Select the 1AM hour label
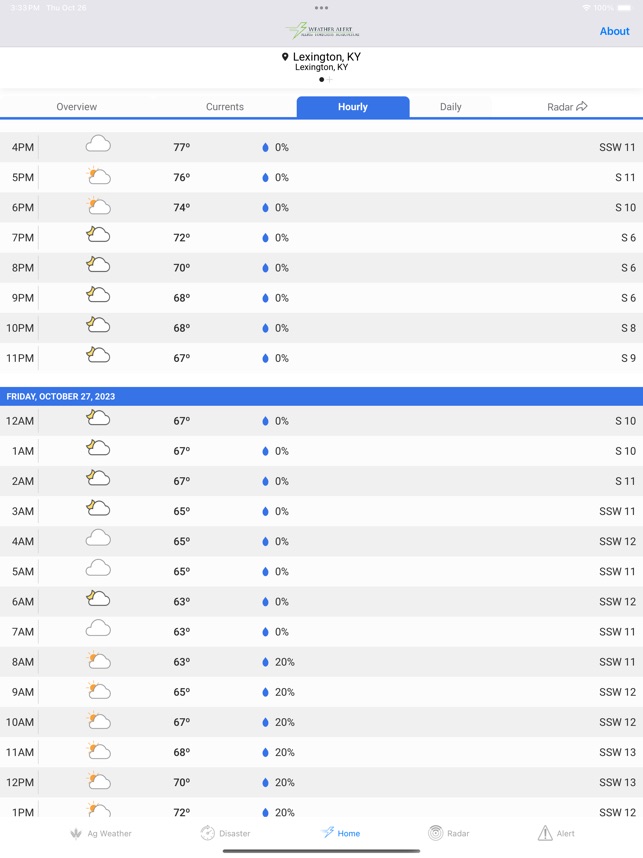This screenshot has height=858, width=643. pos(23,451)
